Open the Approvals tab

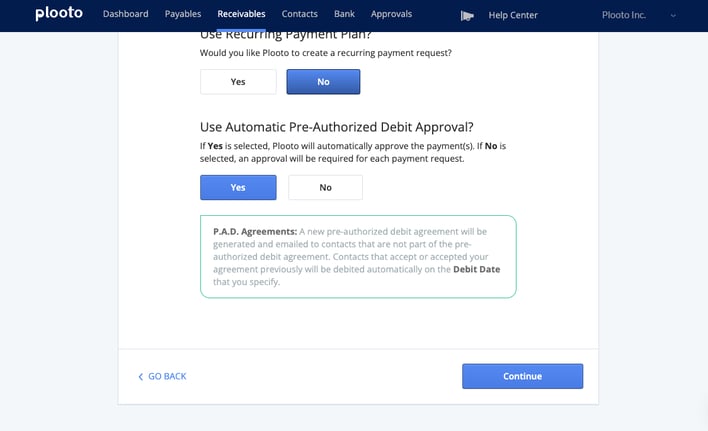tap(391, 14)
